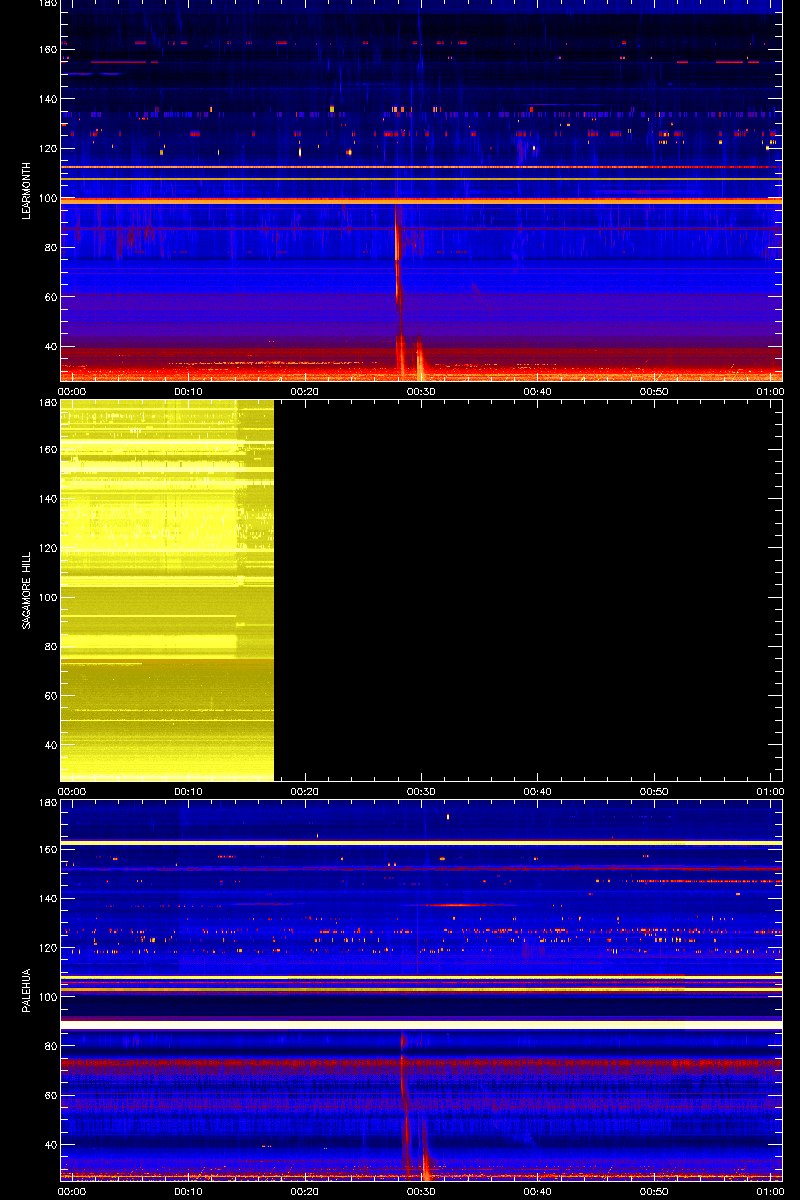Viewport: 800px width, 1200px height.
Task: Select the 40 frequency tick in Palehua panel
Action: 50,1145
